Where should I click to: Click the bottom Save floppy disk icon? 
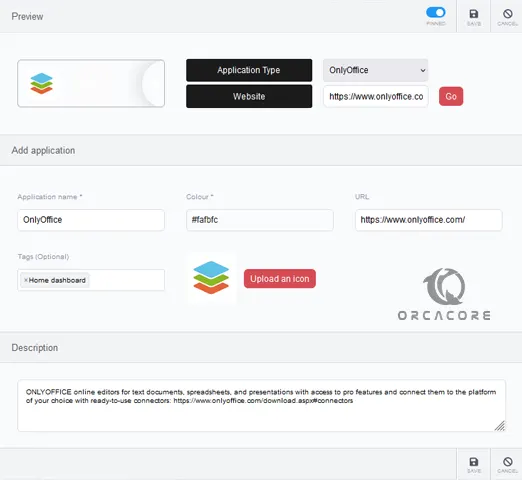[x=474, y=462]
